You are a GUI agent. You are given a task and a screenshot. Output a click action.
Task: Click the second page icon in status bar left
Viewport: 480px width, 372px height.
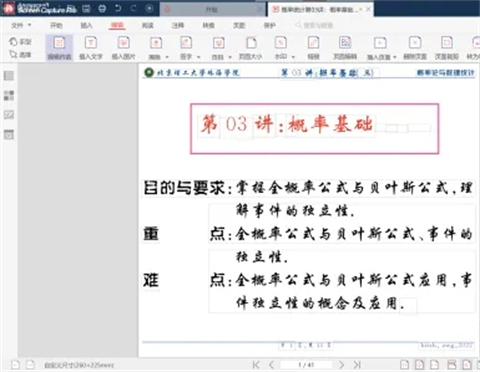coord(30,365)
